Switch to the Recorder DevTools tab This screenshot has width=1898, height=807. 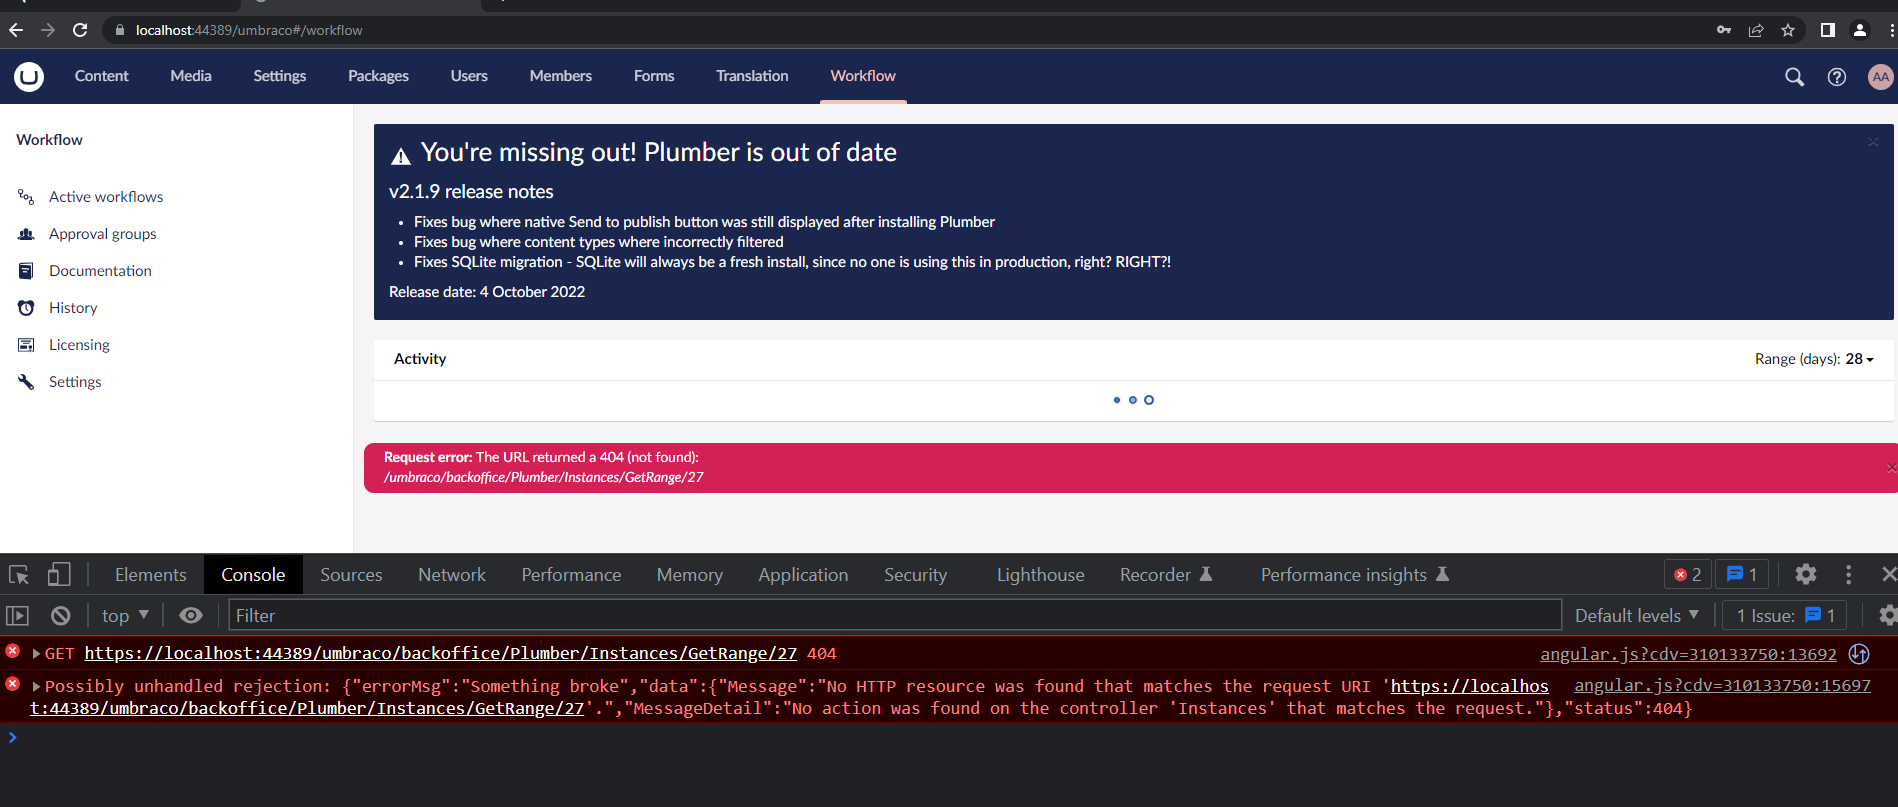point(1166,575)
